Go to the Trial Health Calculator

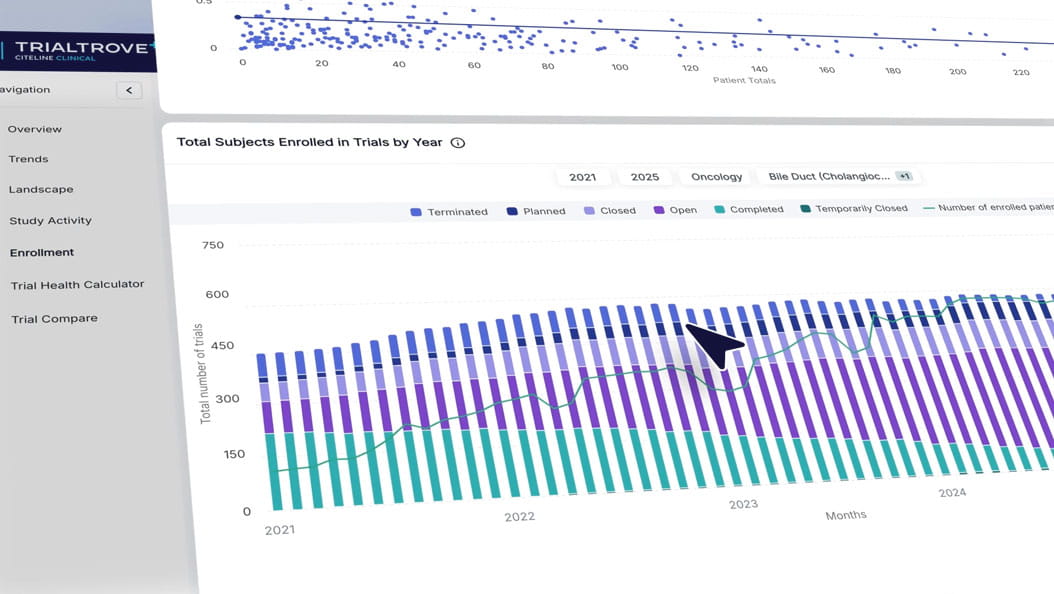(x=78, y=284)
